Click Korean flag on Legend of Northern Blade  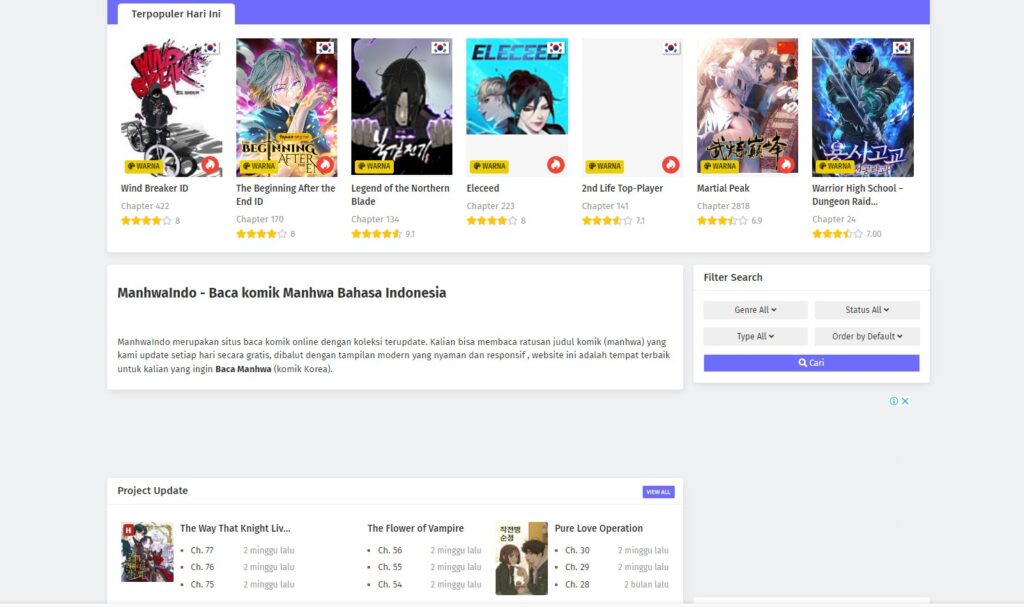click(x=440, y=48)
